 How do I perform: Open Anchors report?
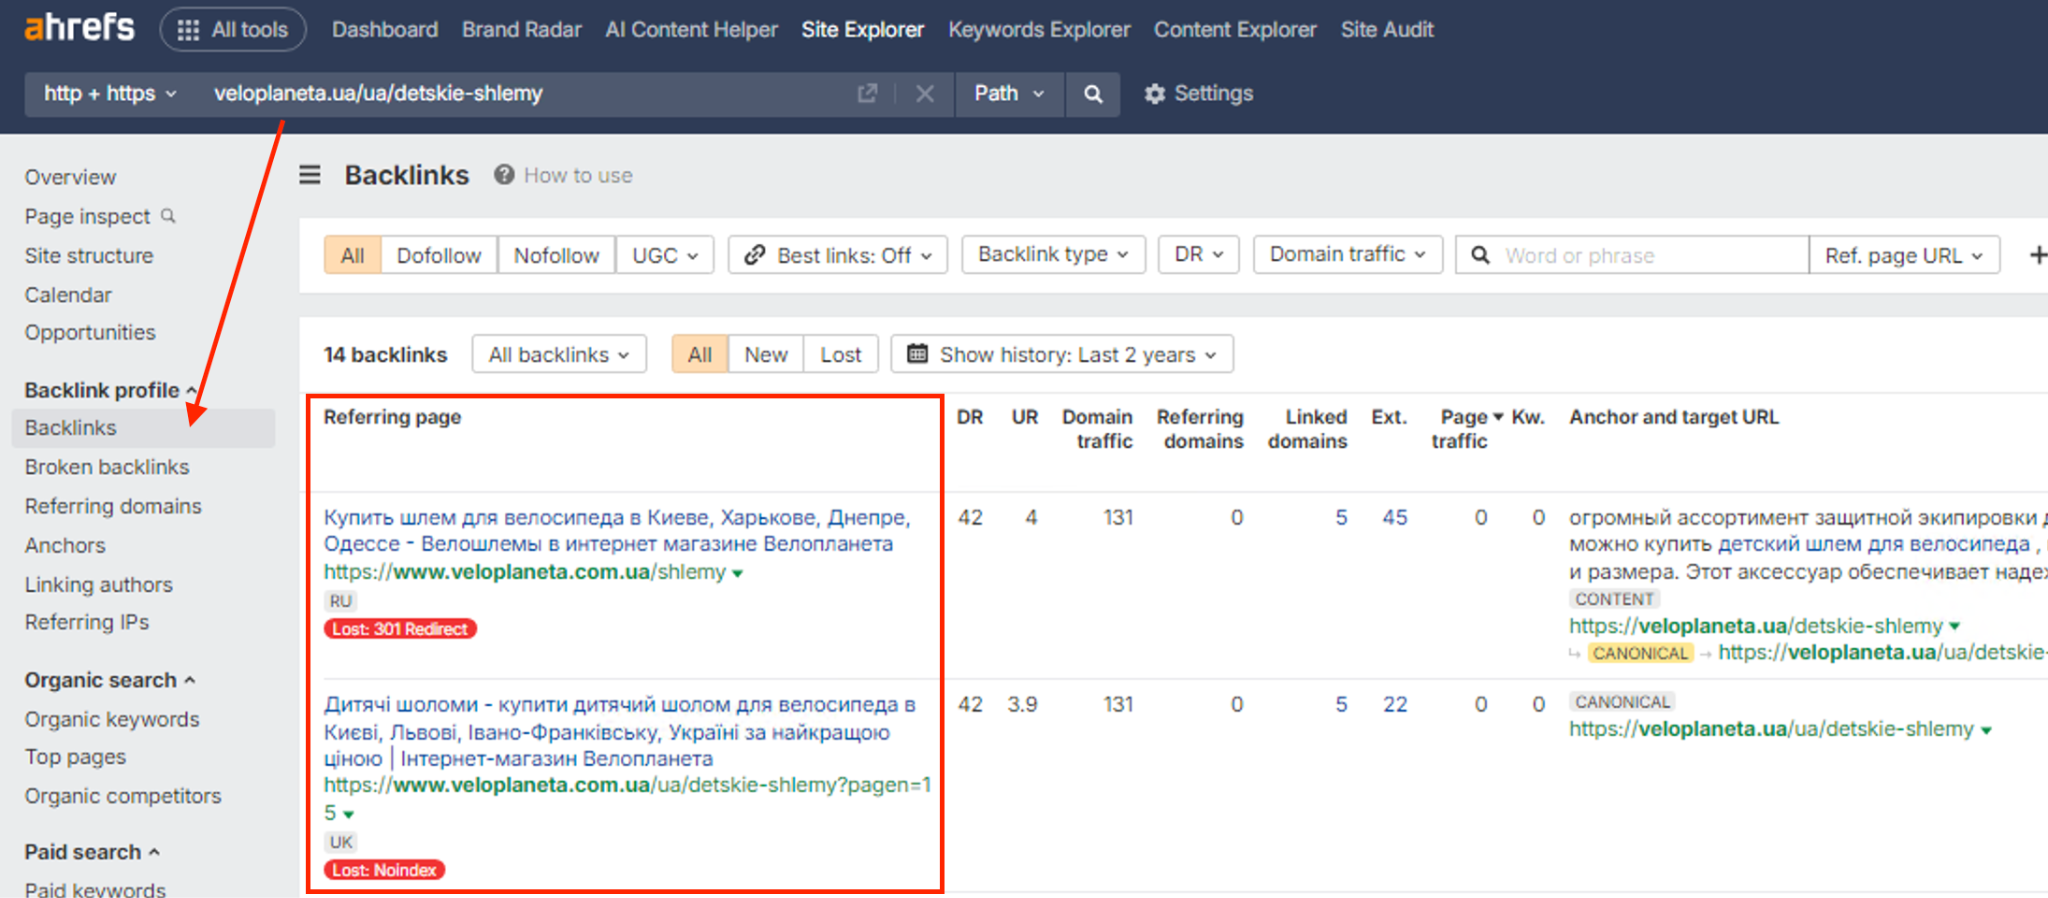coord(65,545)
